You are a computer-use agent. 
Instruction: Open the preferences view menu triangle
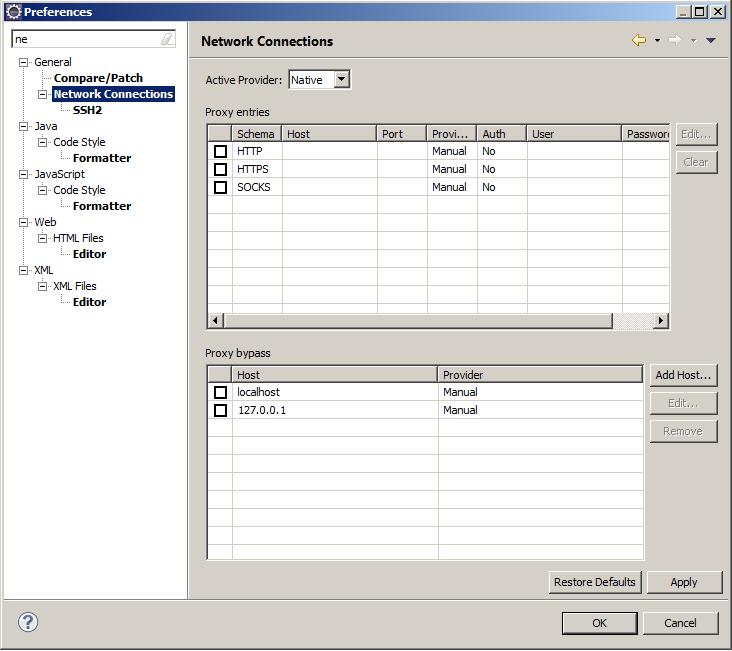(x=711, y=41)
